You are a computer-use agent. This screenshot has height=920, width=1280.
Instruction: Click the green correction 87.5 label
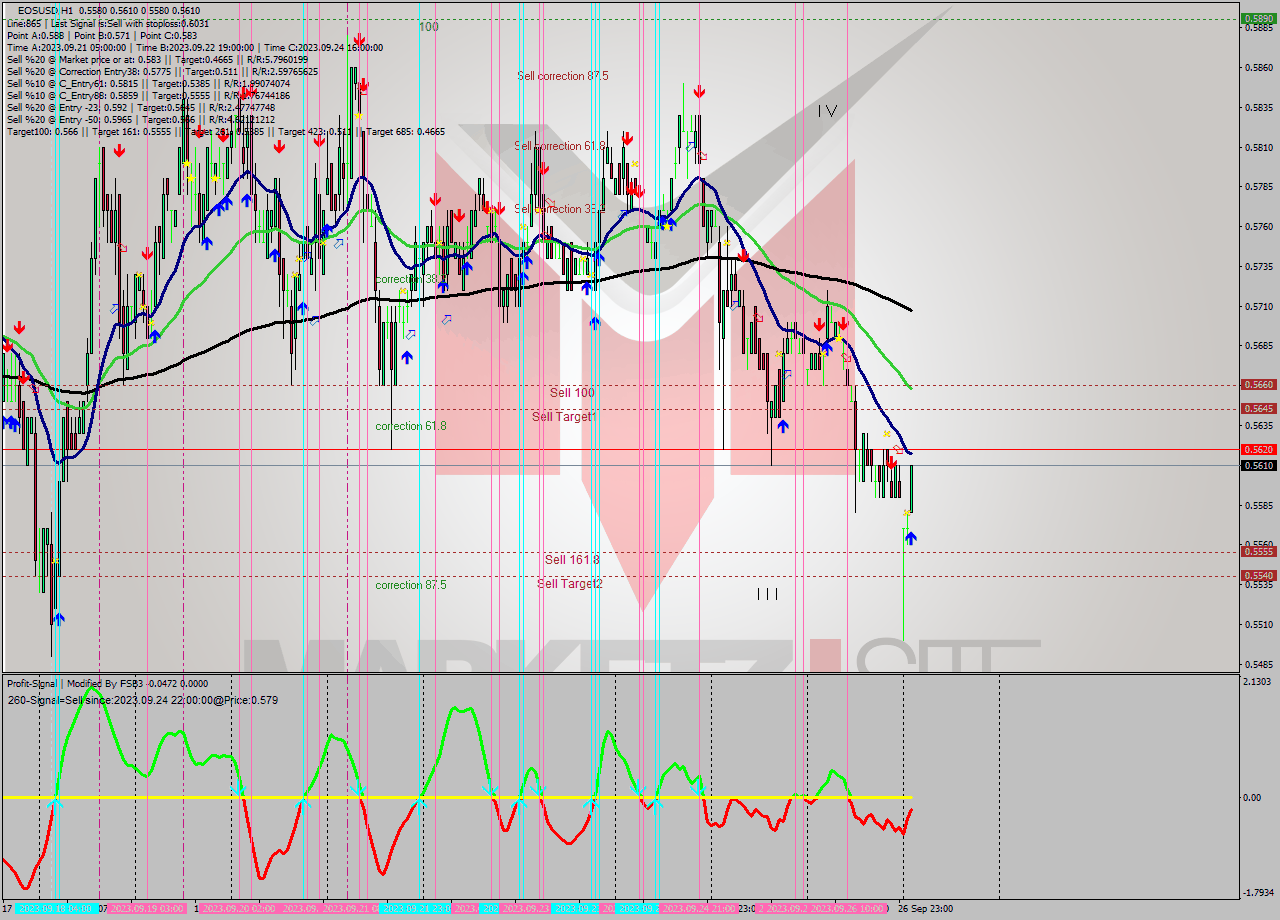(411, 585)
